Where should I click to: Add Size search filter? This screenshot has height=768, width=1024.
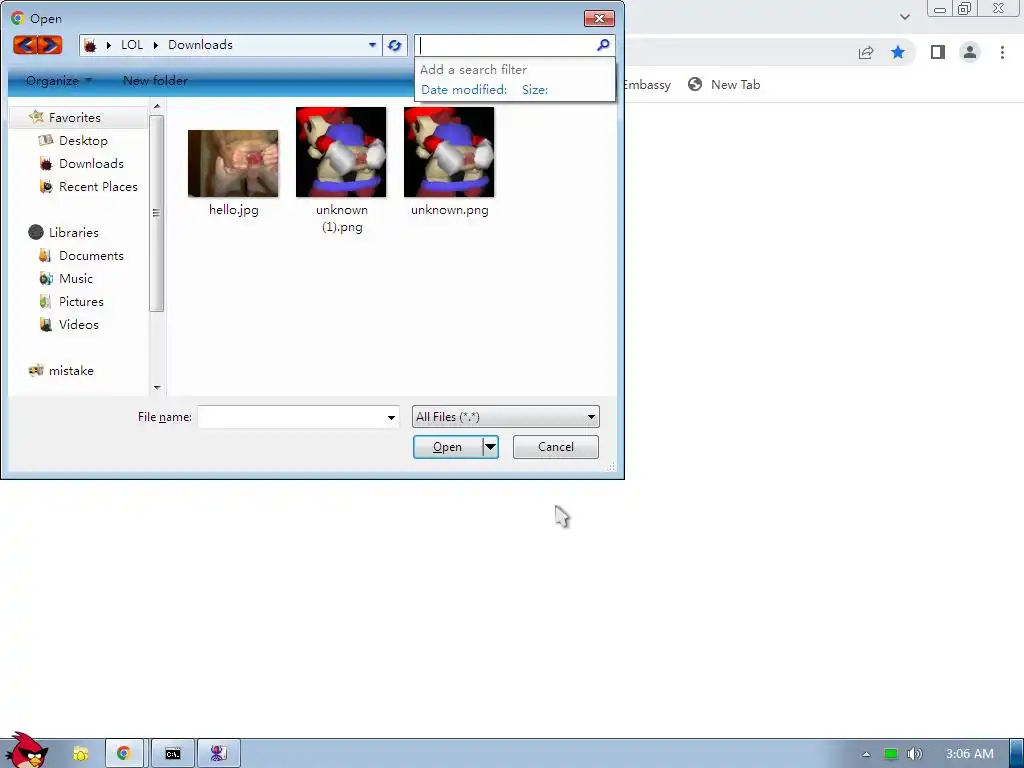pyautogui.click(x=535, y=89)
